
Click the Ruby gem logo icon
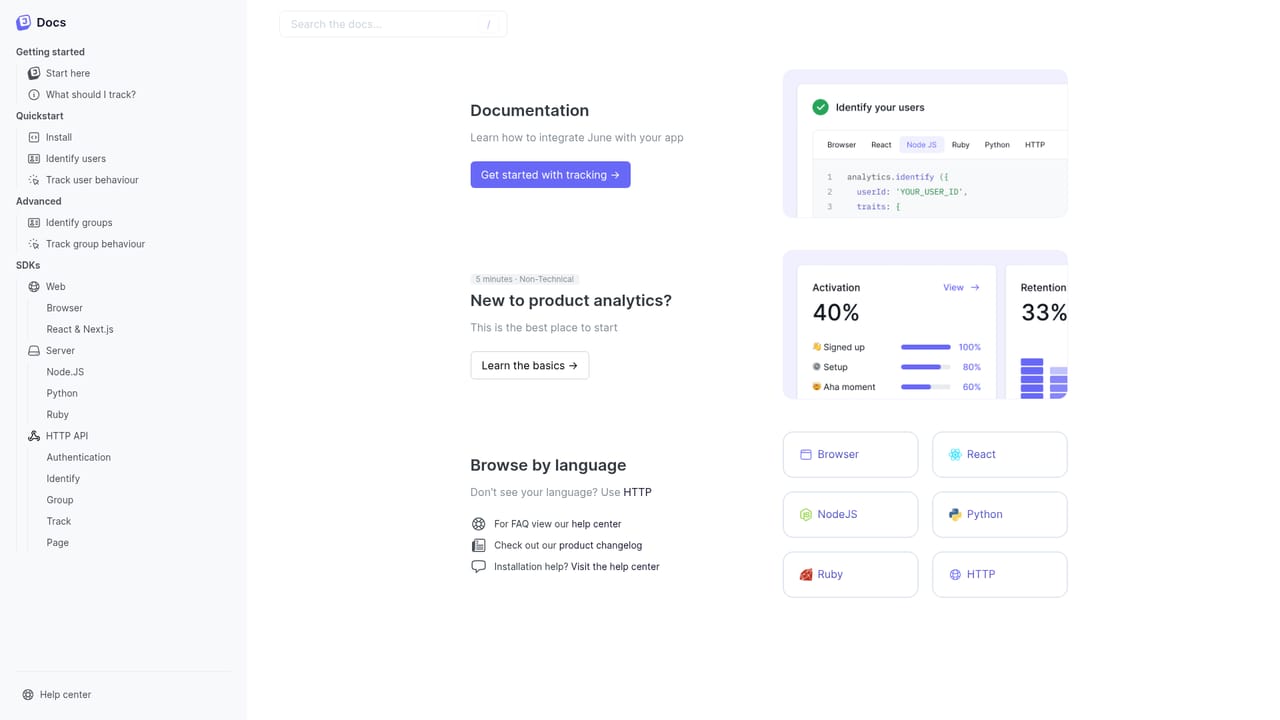805,574
